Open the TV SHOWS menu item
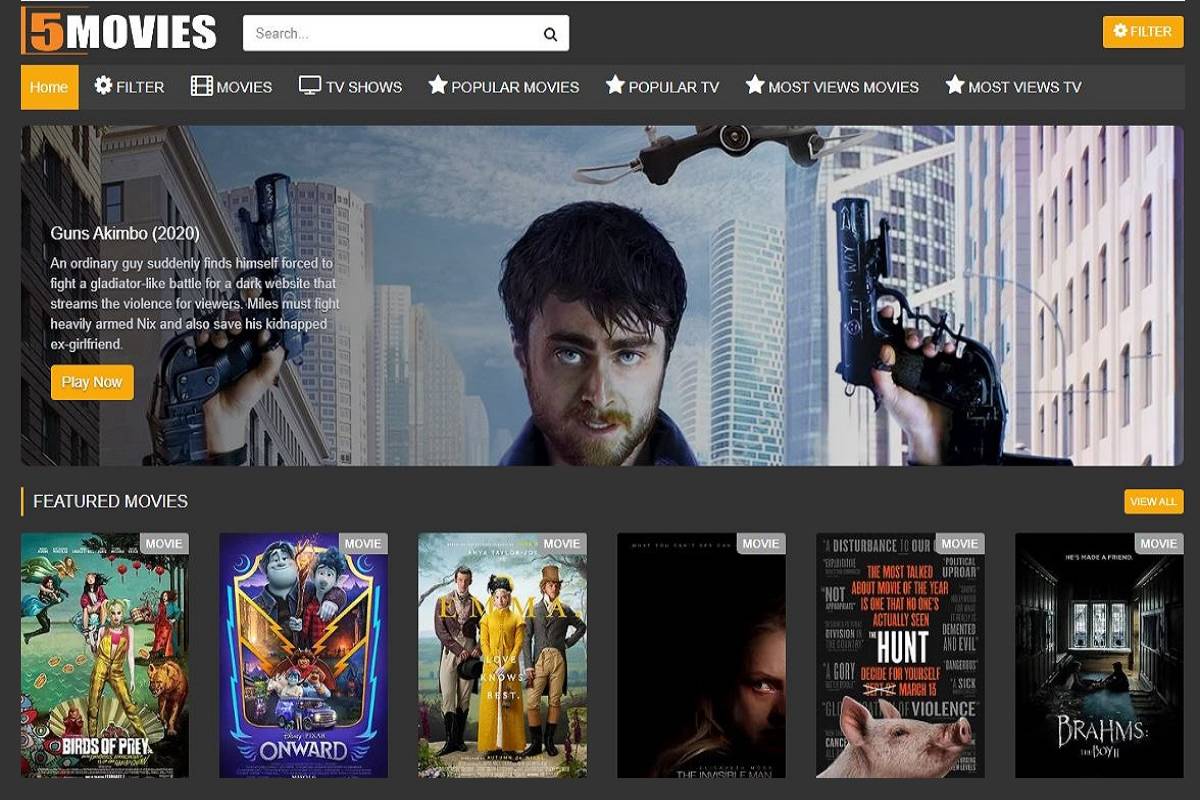 click(351, 87)
